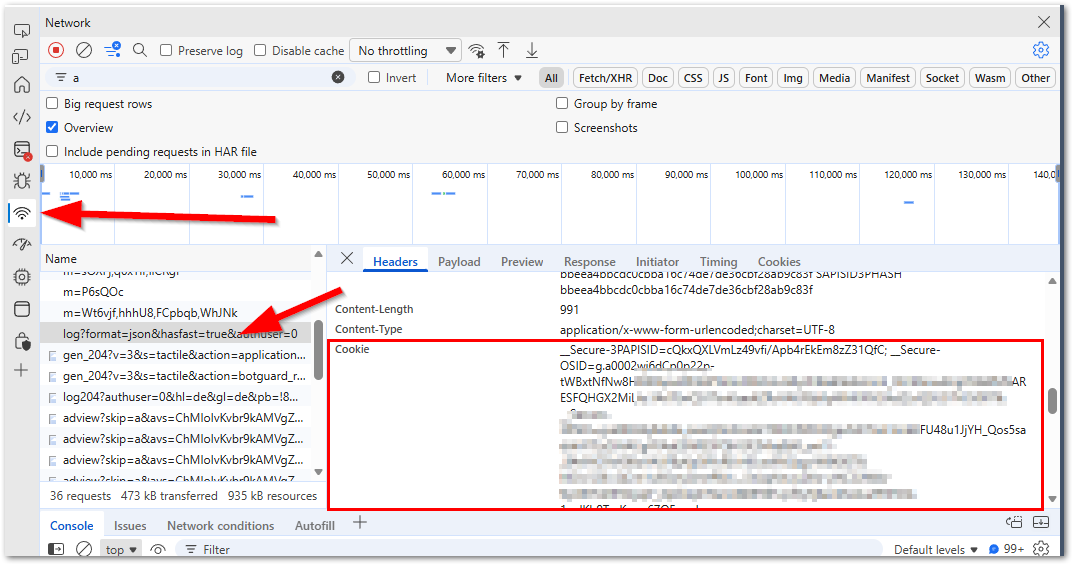Screen dimensions: 1073x565
Task: Open Network settings gear icon
Action: pyautogui.click(x=1041, y=50)
